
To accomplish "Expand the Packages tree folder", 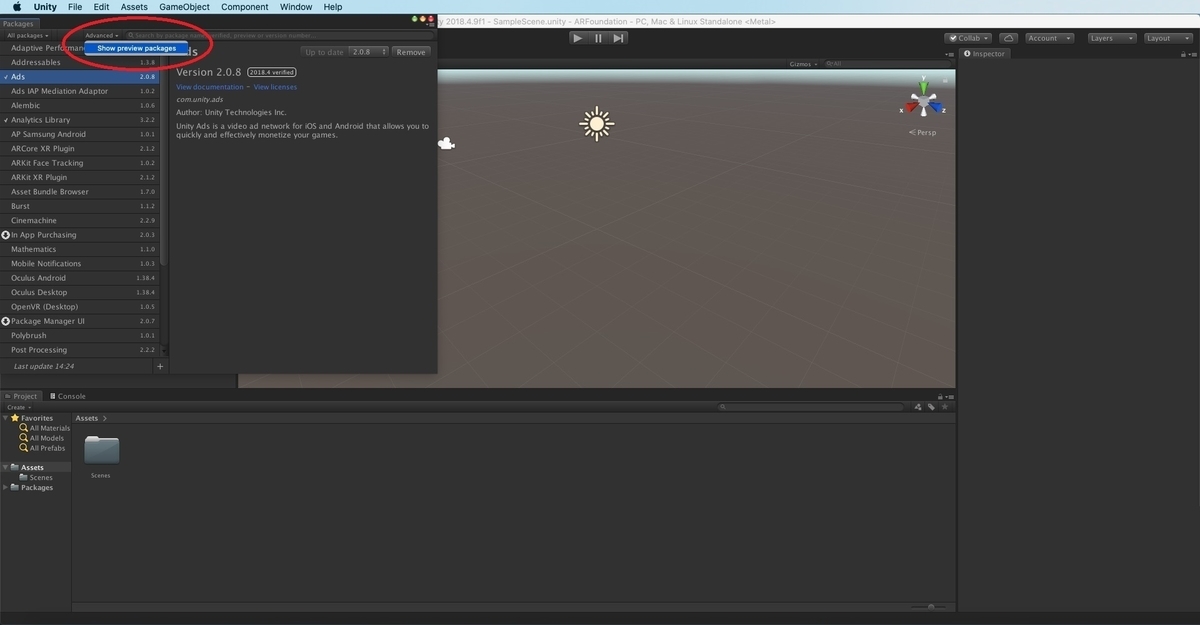I will click(x=5, y=487).
